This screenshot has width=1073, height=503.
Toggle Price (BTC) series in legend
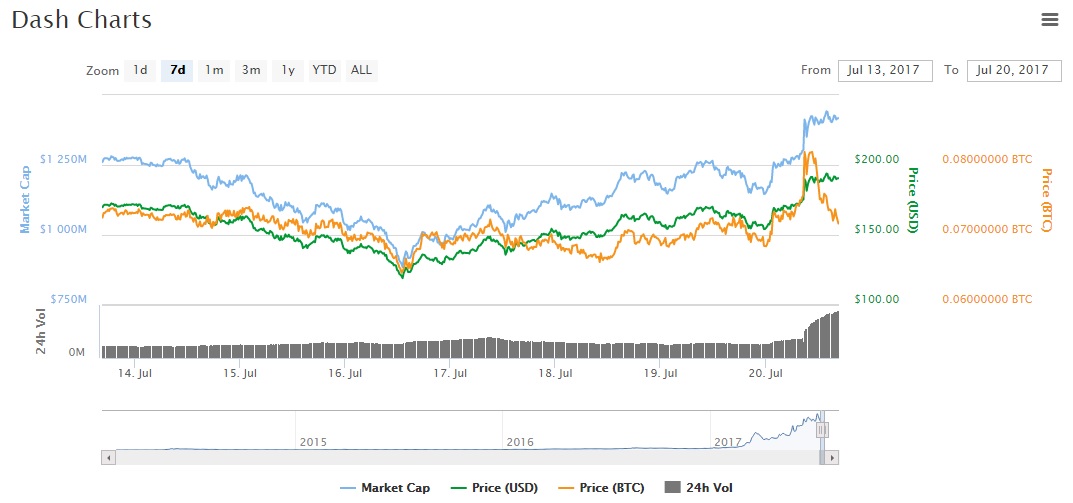tap(601, 488)
